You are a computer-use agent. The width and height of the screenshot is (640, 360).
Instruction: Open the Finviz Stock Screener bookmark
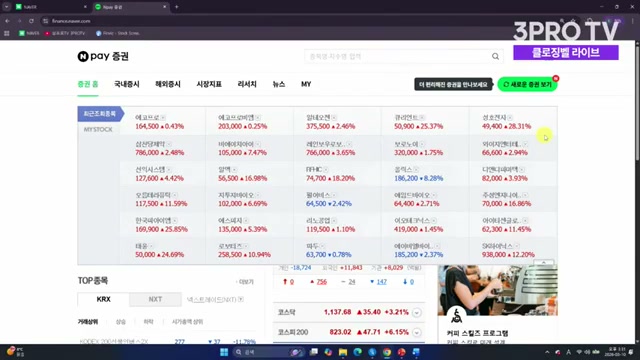pyautogui.click(x=118, y=33)
